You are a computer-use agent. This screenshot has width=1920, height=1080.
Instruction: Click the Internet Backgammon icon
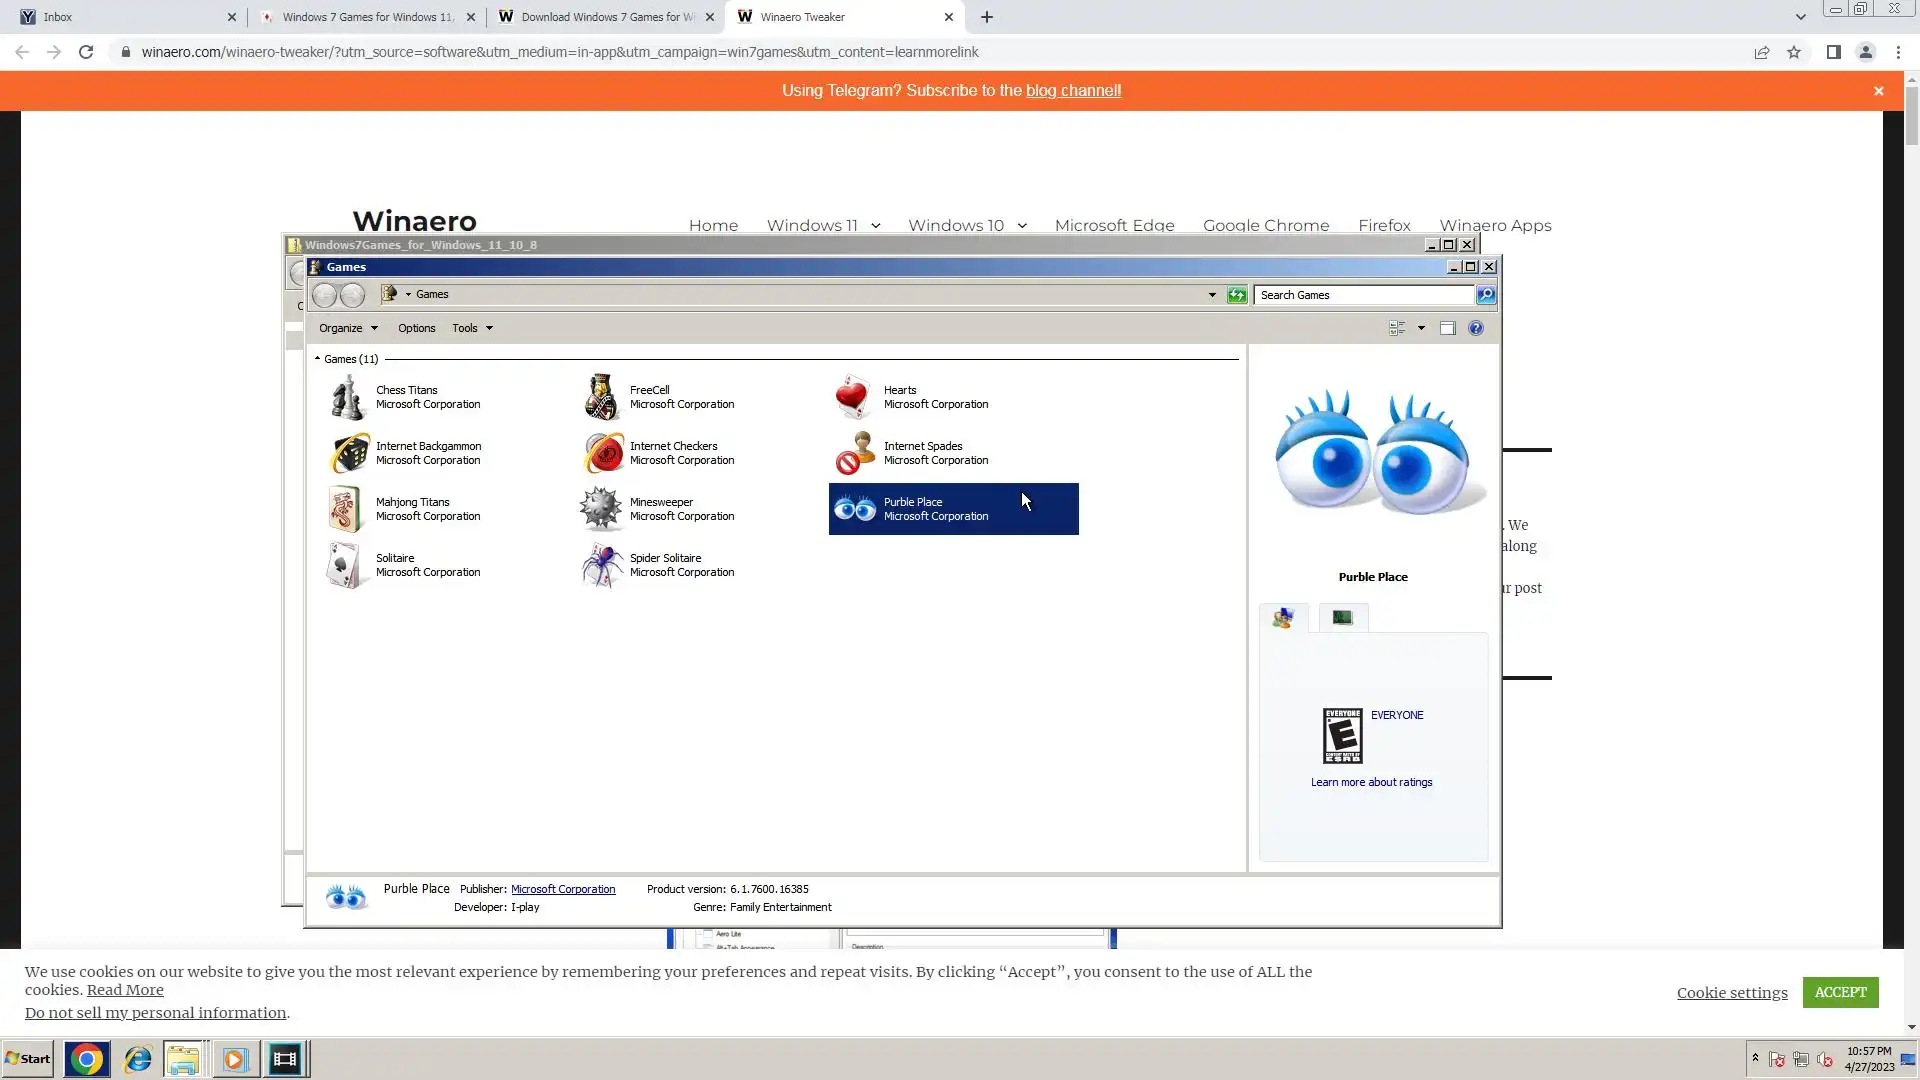click(x=349, y=453)
